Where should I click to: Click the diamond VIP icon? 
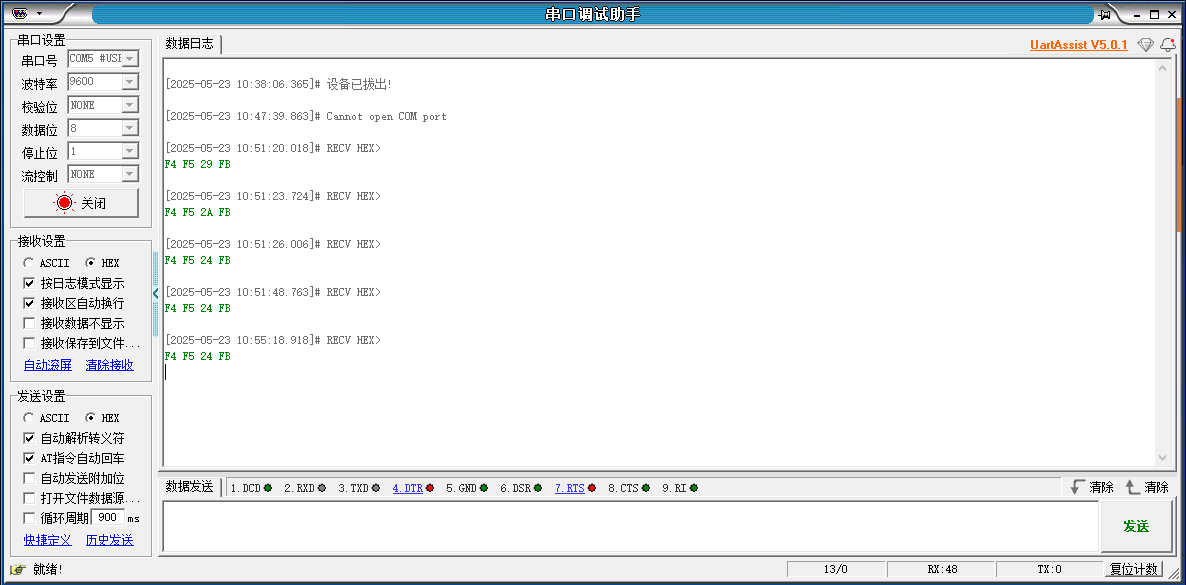(1145, 45)
